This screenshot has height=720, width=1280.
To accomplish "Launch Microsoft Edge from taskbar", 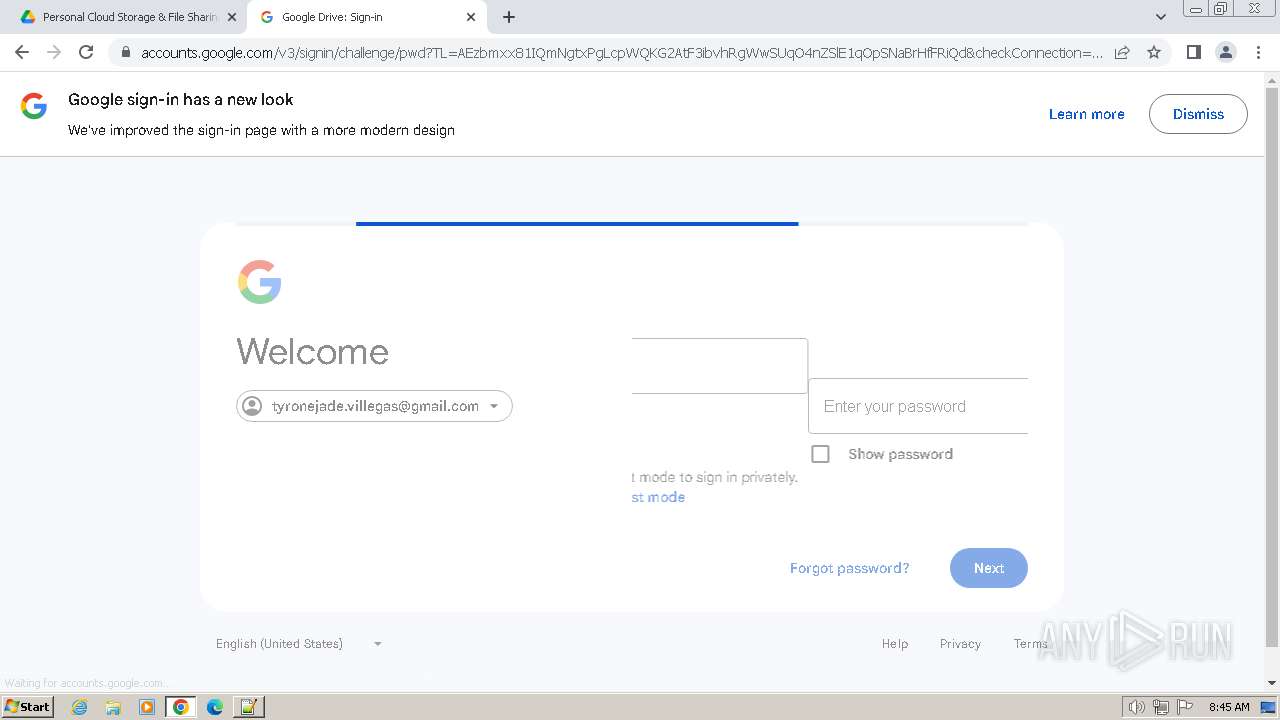I will (215, 707).
